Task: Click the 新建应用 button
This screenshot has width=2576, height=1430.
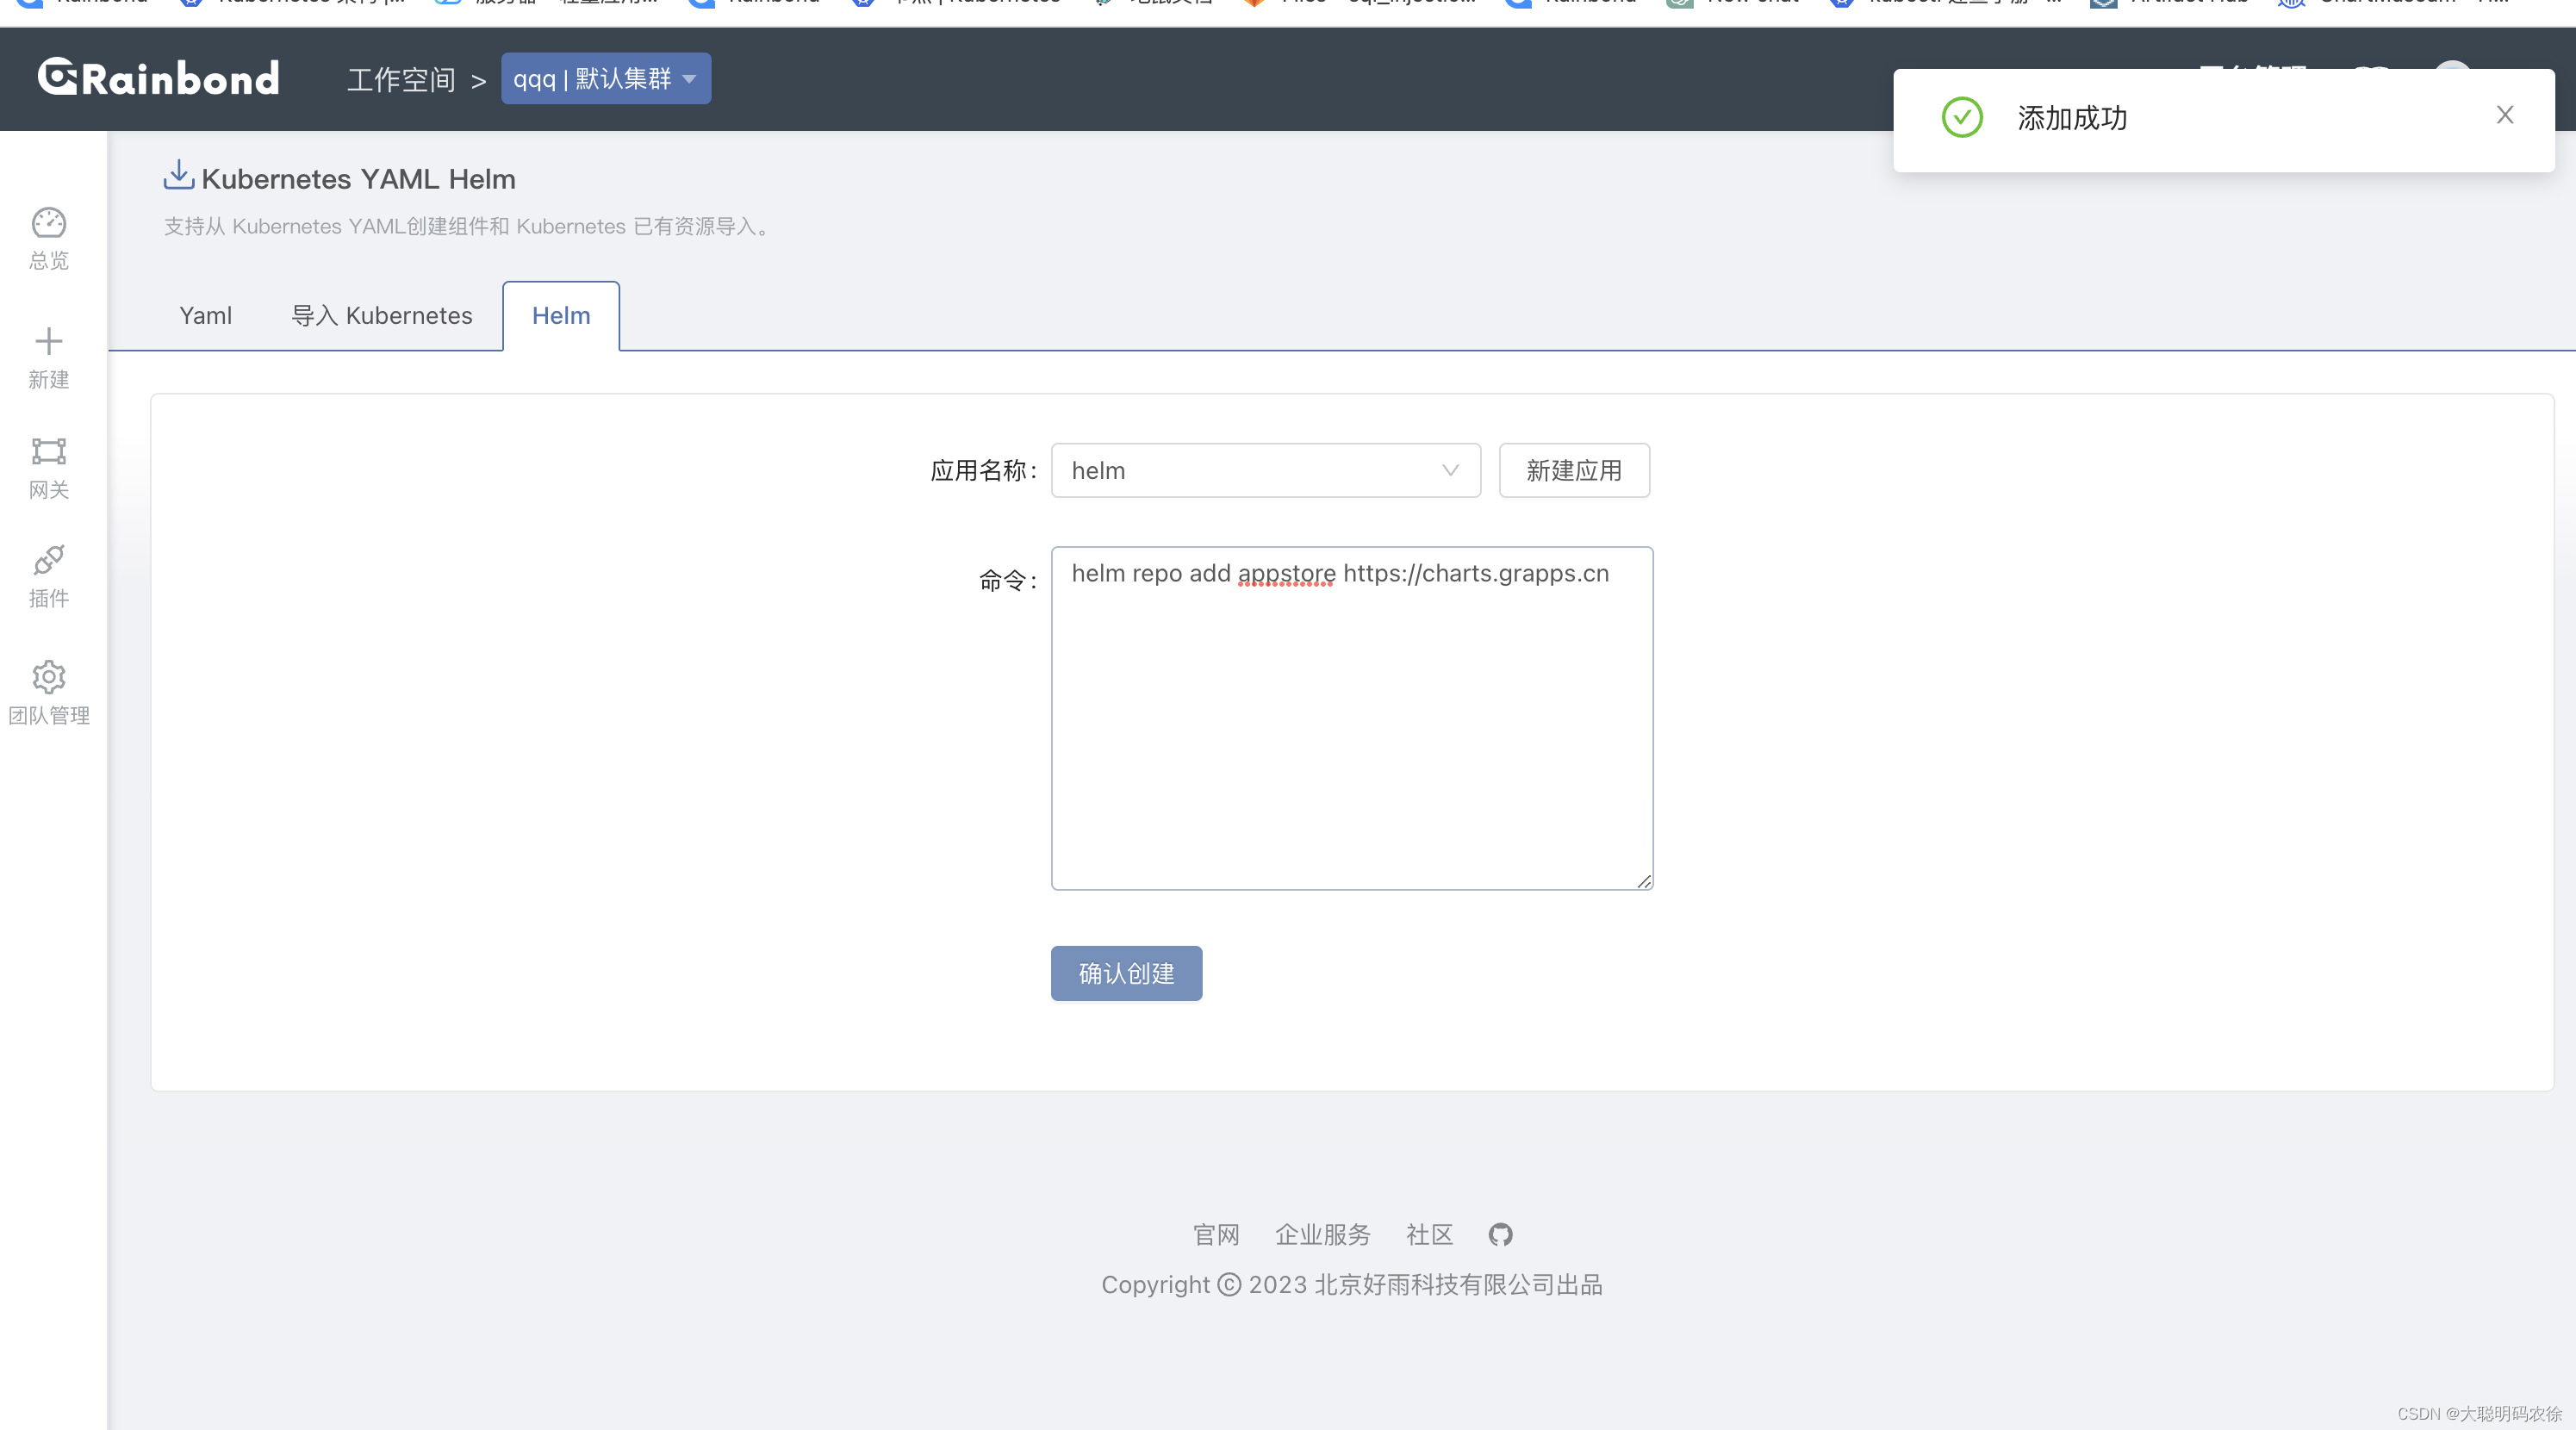Action: point(1573,471)
